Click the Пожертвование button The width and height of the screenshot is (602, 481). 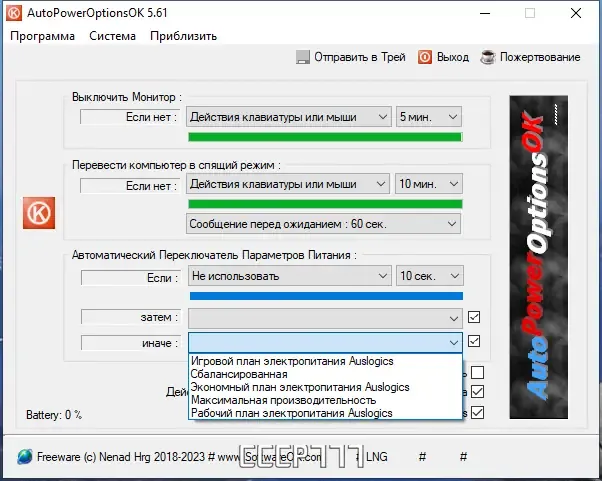click(x=530, y=57)
